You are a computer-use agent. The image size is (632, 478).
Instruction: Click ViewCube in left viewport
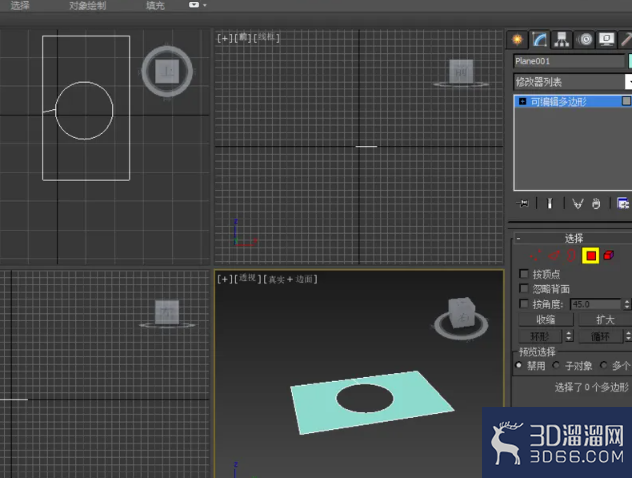pos(167,313)
